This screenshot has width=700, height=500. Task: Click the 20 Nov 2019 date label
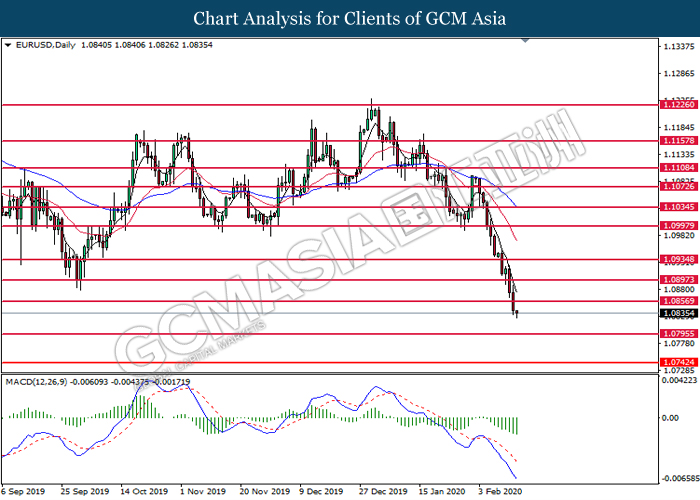pos(265,492)
